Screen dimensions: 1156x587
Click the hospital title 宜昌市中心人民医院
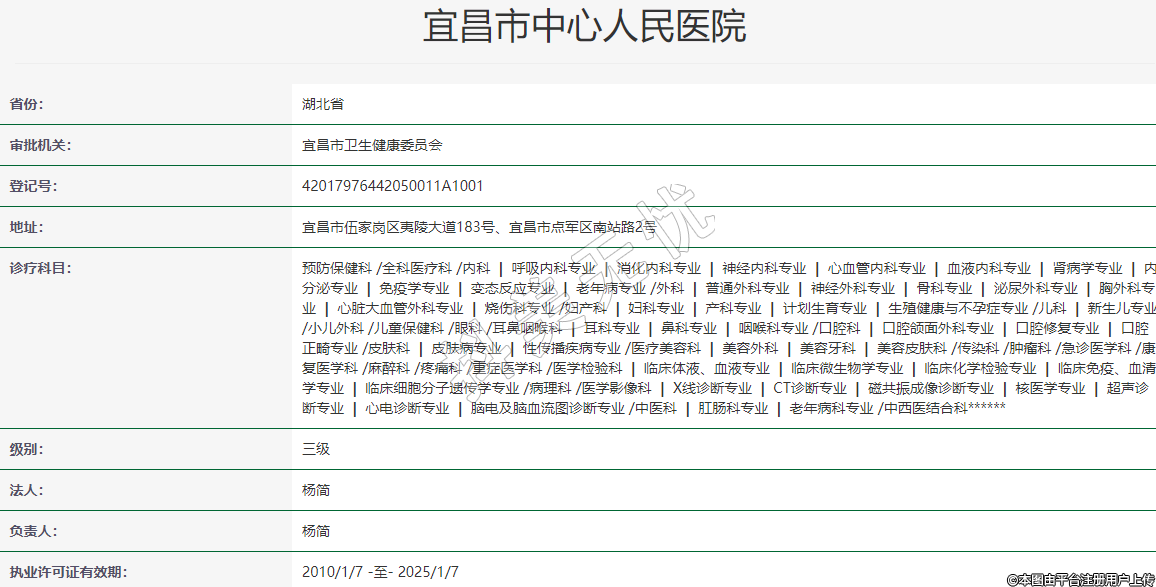coord(584,28)
